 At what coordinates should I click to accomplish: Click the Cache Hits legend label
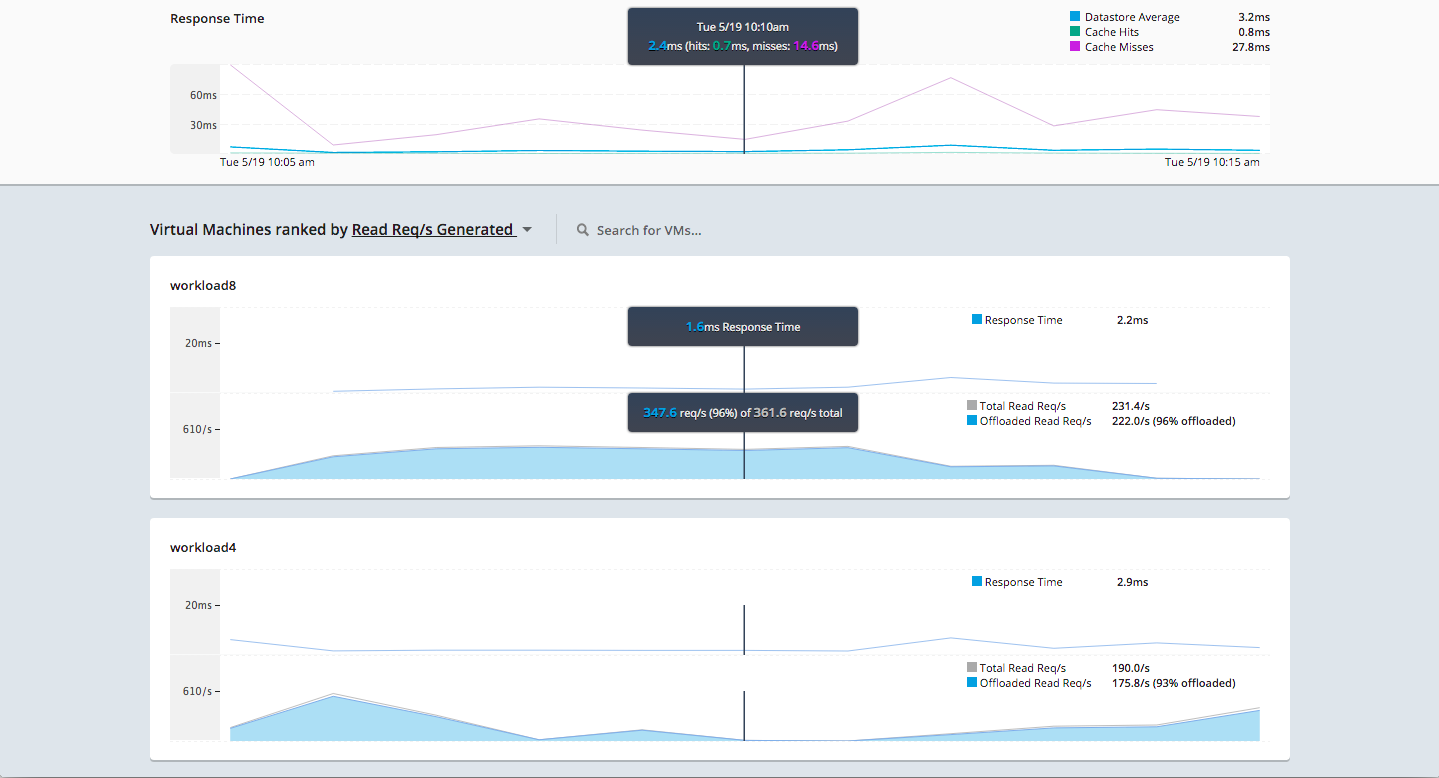[1112, 32]
